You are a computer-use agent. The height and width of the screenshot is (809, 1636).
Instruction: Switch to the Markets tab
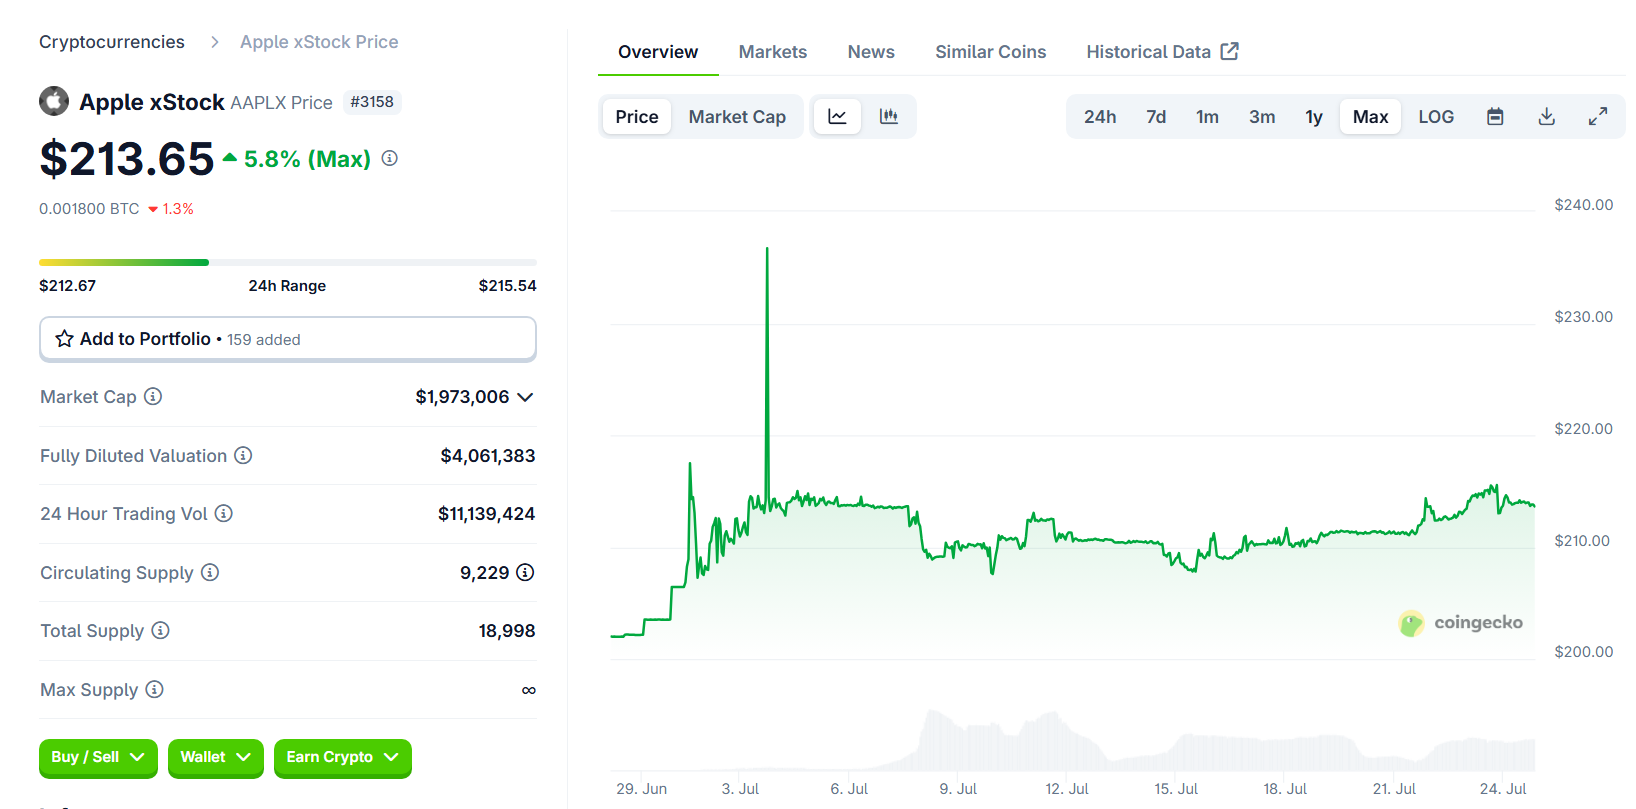(773, 52)
